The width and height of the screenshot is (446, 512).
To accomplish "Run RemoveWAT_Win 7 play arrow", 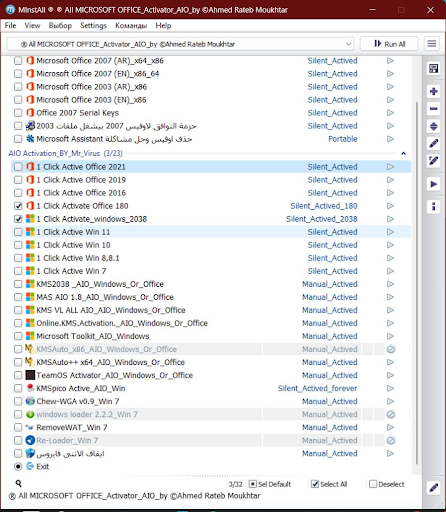I will point(390,427).
